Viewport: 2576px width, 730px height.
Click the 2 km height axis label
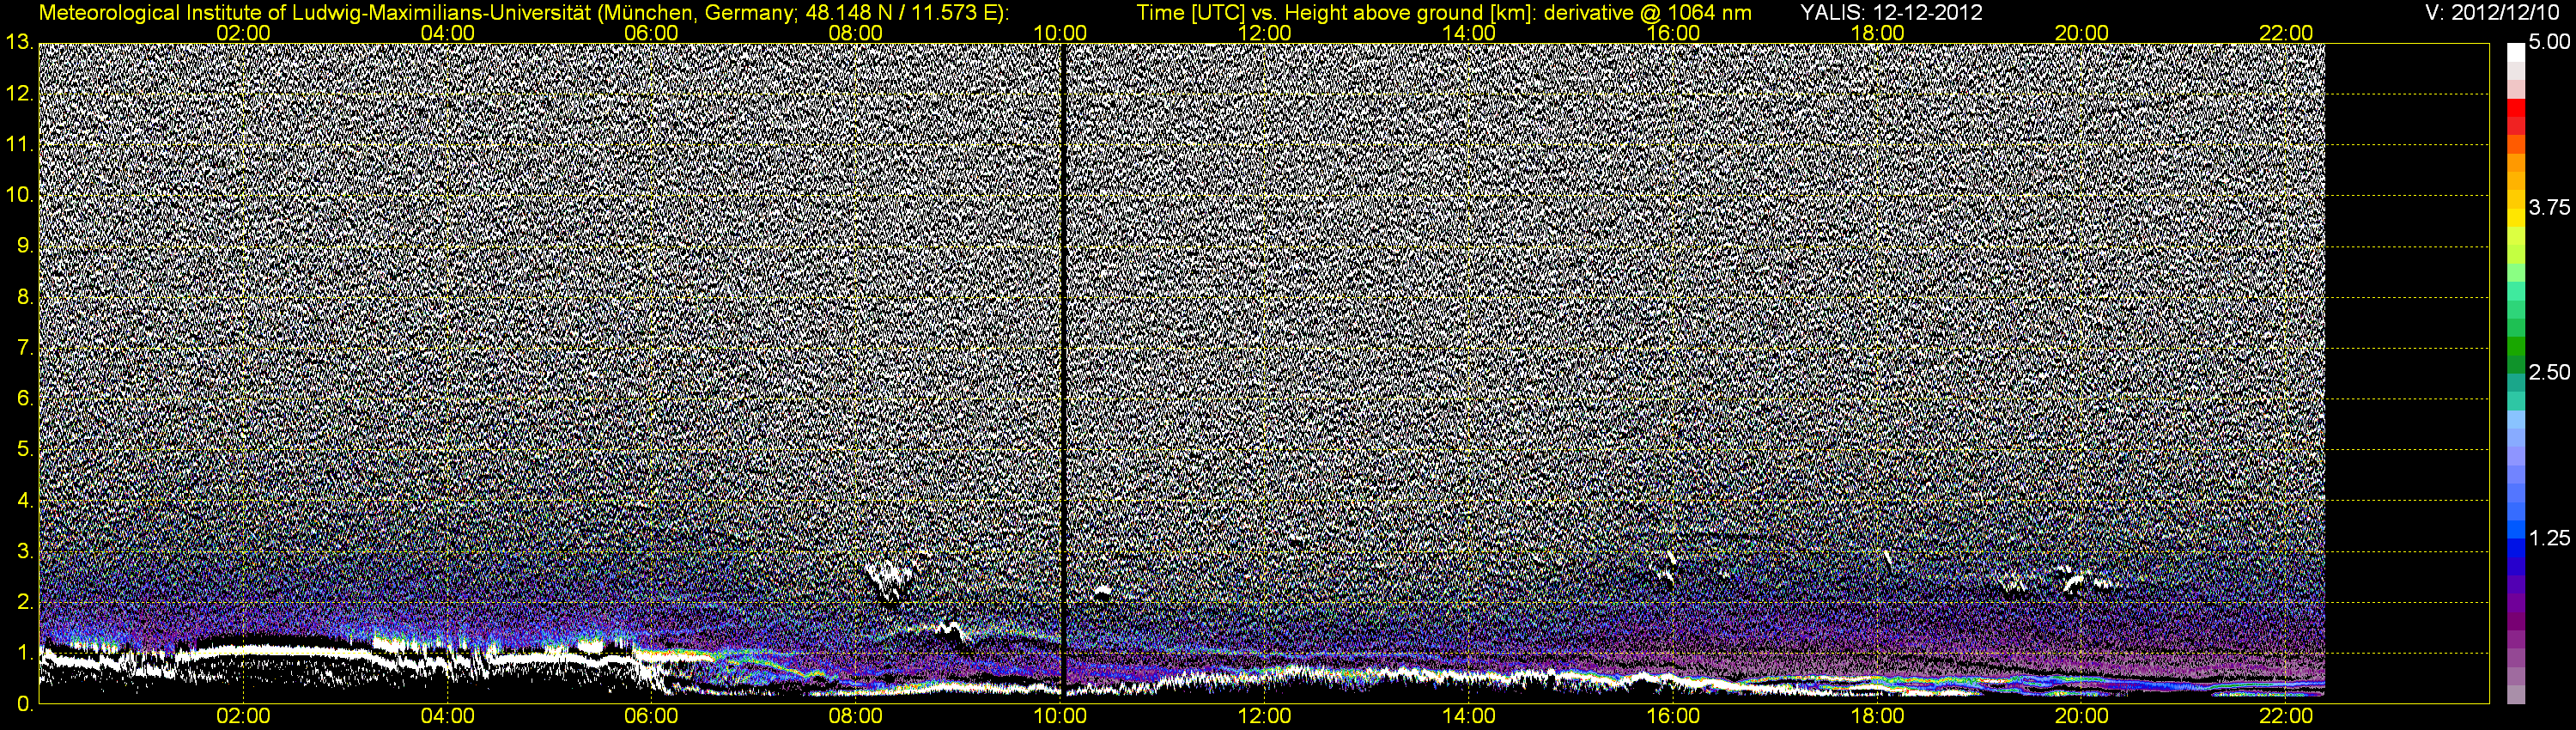tap(25, 602)
